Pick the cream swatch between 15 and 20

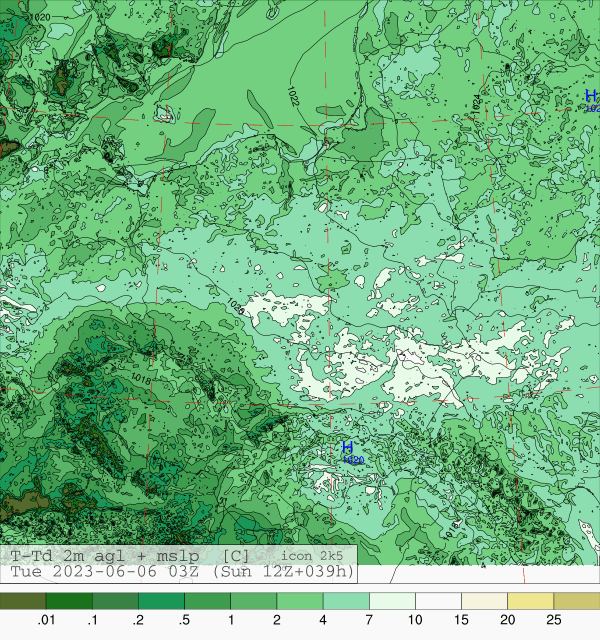(x=484, y=601)
